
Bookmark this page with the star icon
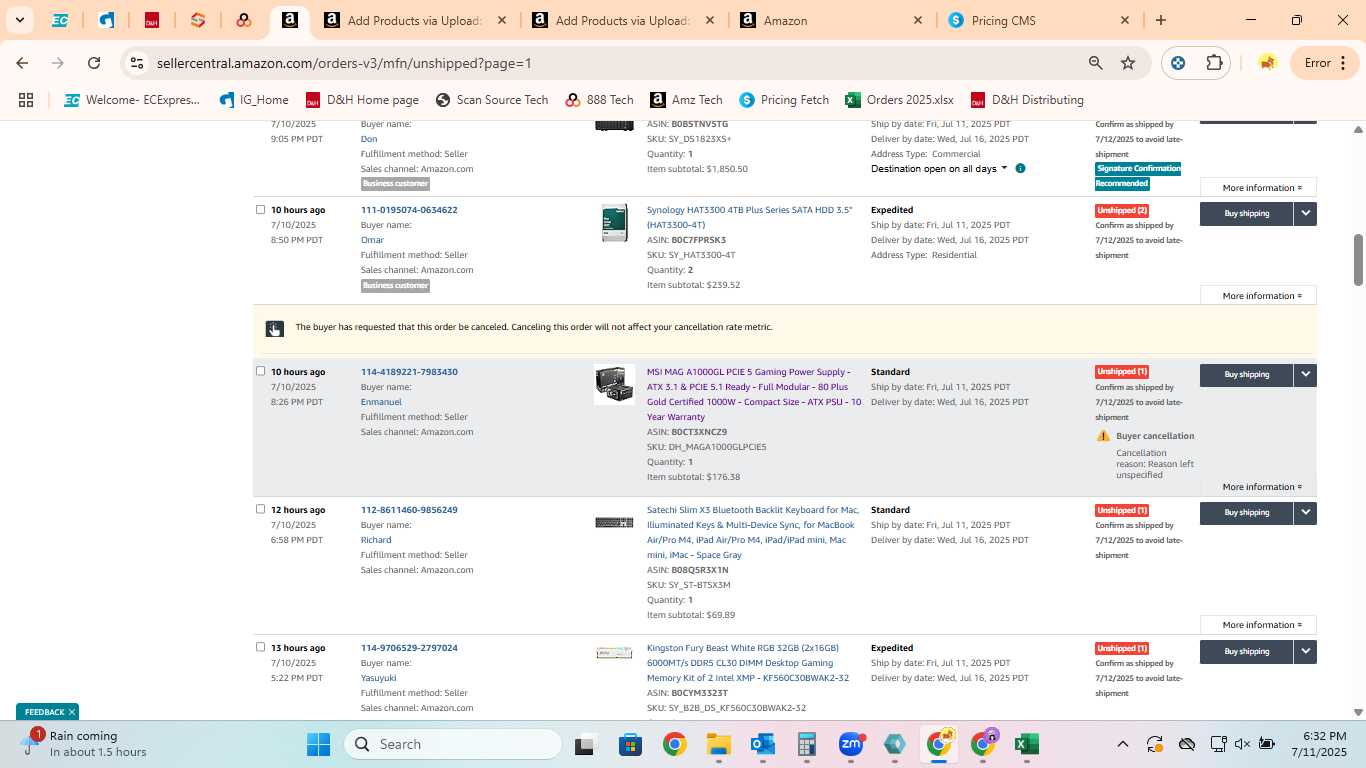coord(1128,63)
